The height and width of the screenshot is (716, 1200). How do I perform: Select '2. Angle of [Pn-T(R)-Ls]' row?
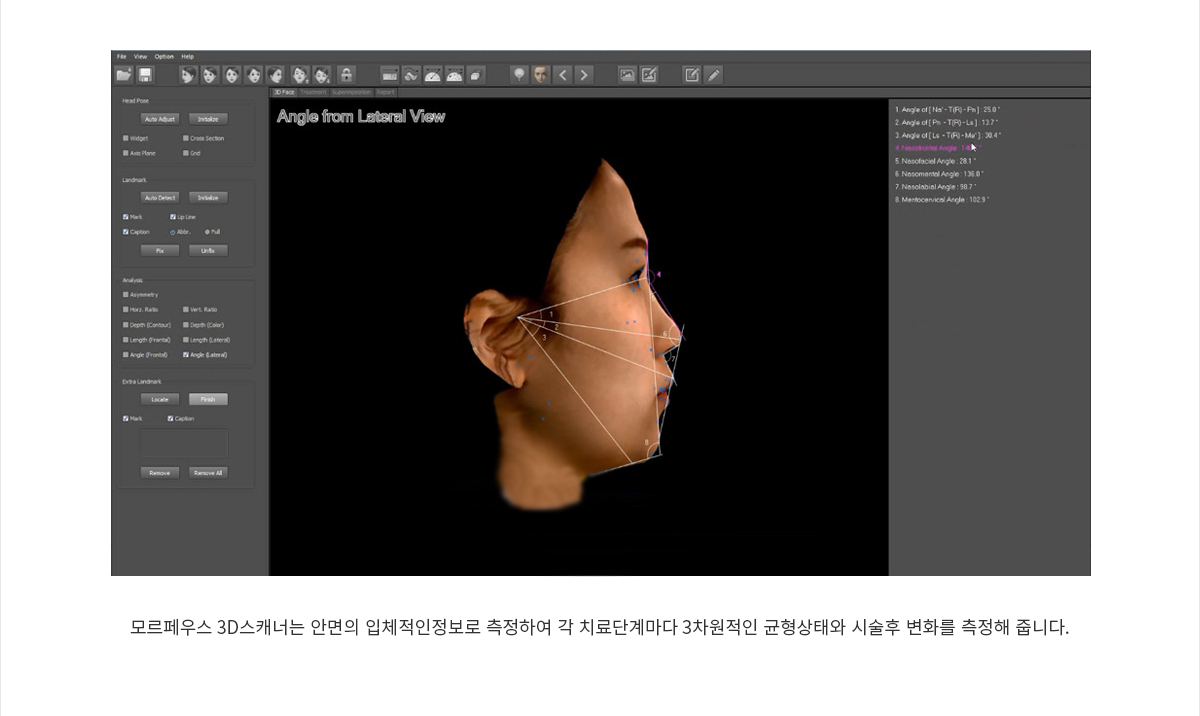pyautogui.click(x=946, y=122)
